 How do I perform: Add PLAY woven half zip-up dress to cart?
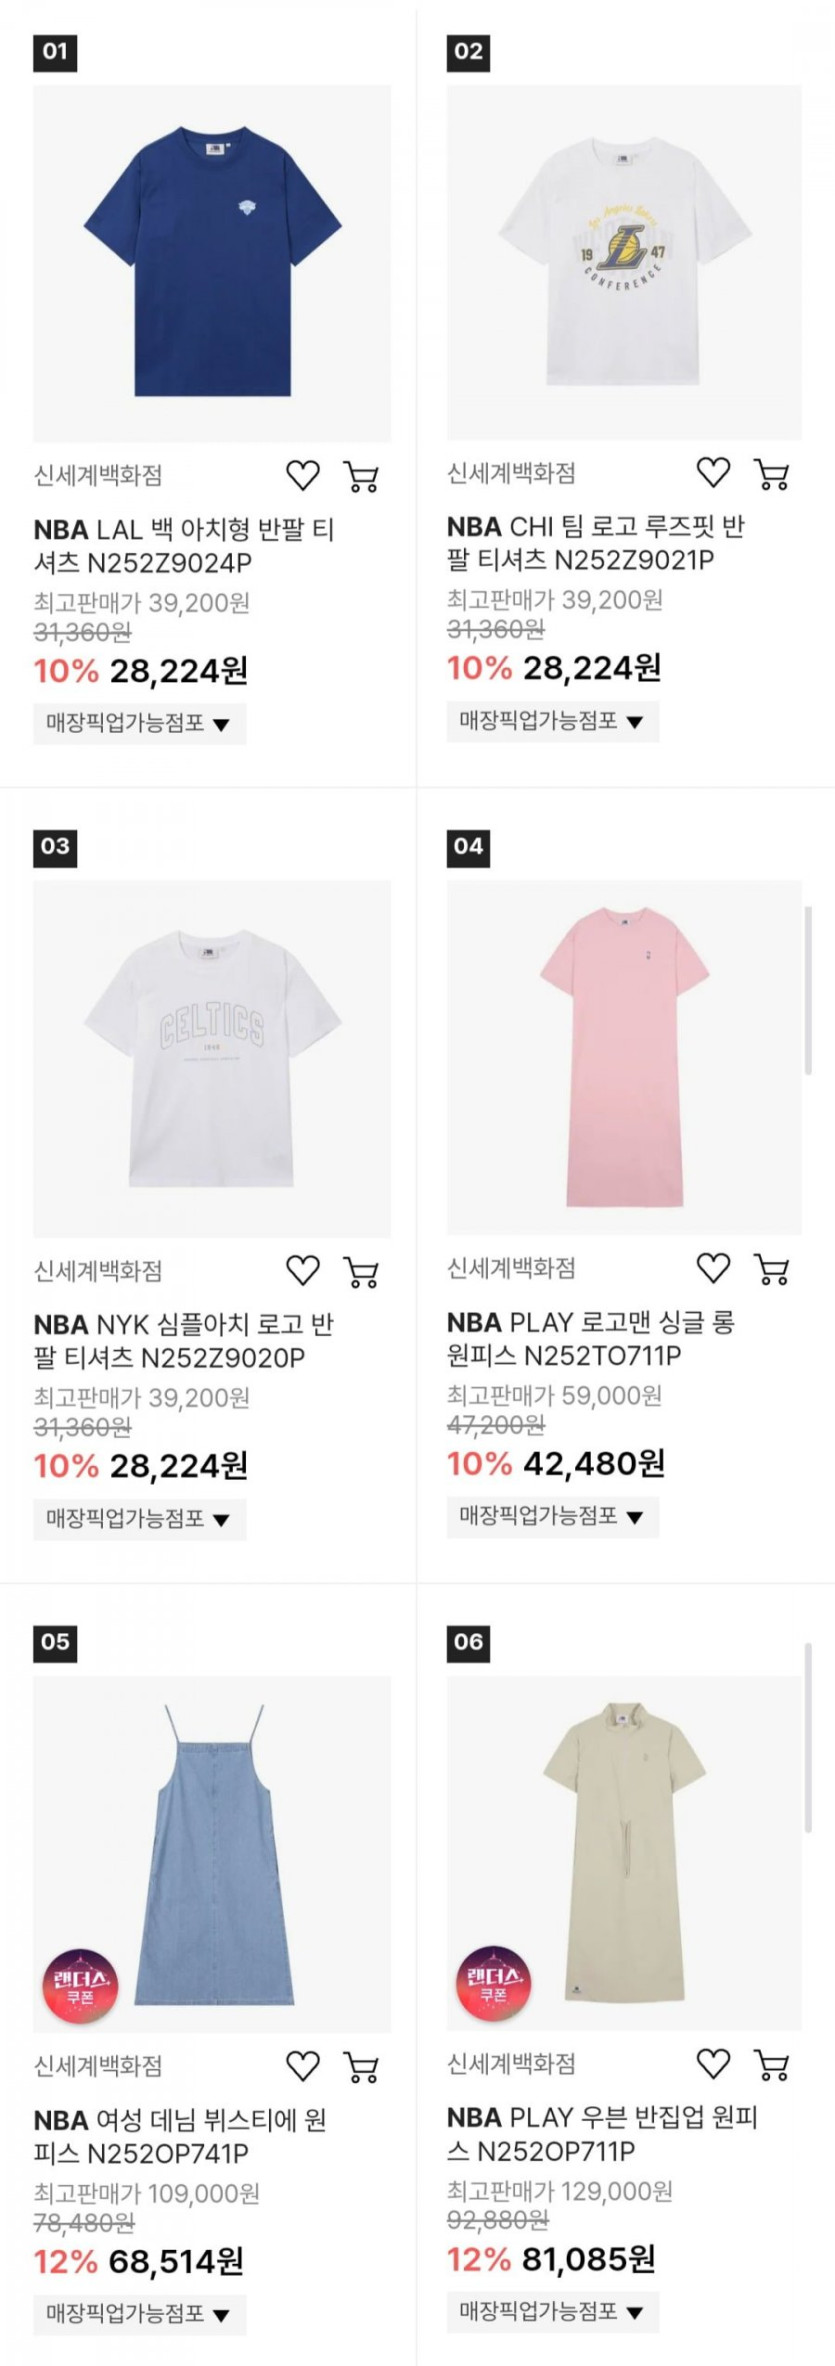click(771, 2064)
